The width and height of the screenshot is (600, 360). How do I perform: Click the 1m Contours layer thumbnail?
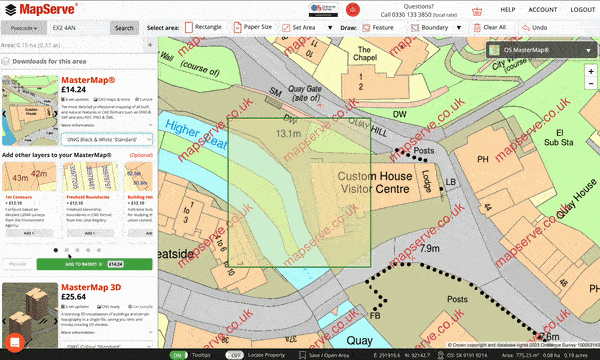point(29,176)
